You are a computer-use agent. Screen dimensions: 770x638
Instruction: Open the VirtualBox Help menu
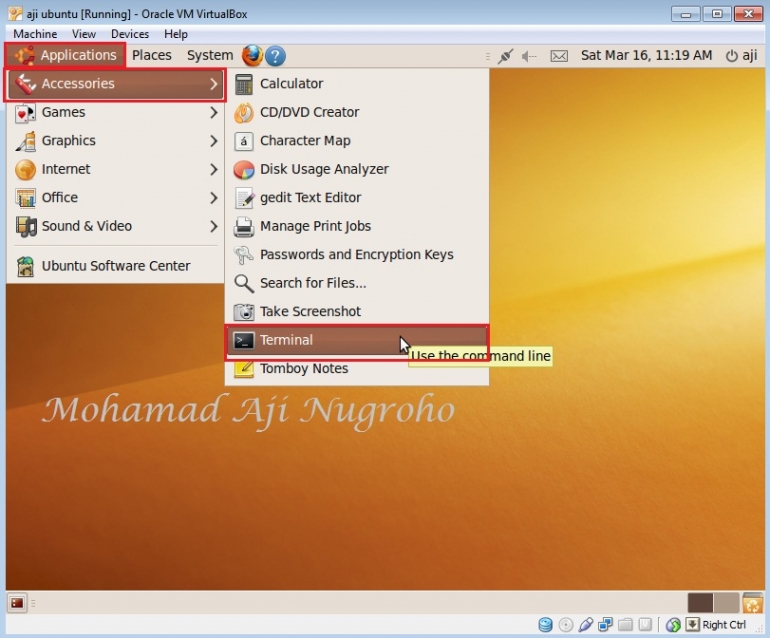pyautogui.click(x=176, y=34)
